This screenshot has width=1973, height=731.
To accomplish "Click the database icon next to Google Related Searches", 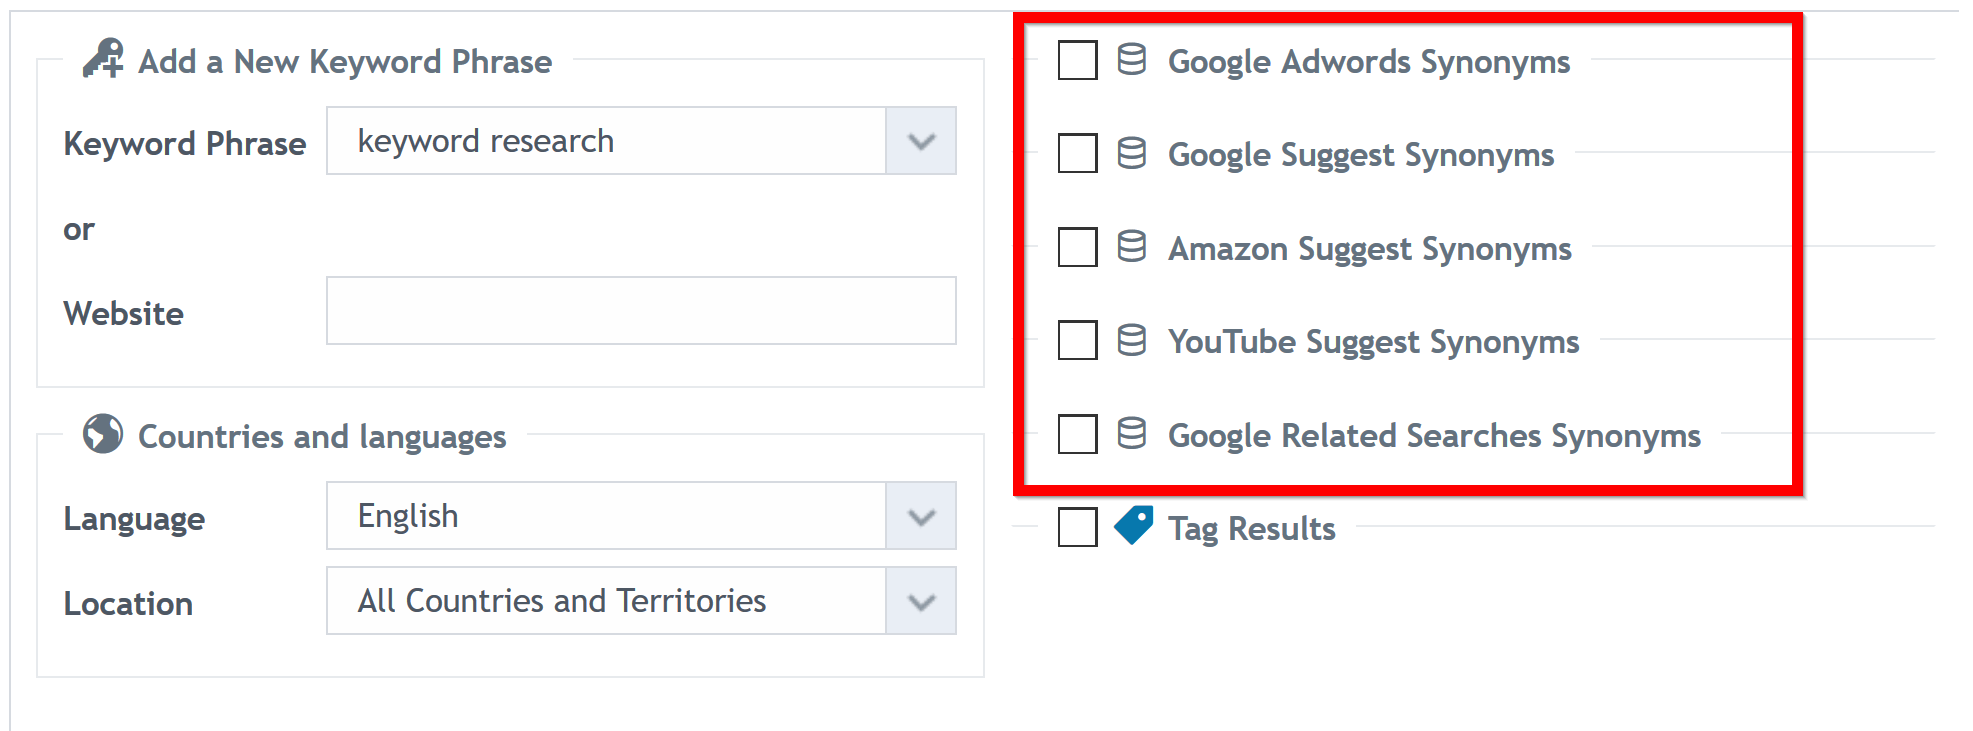I will tap(1132, 434).
